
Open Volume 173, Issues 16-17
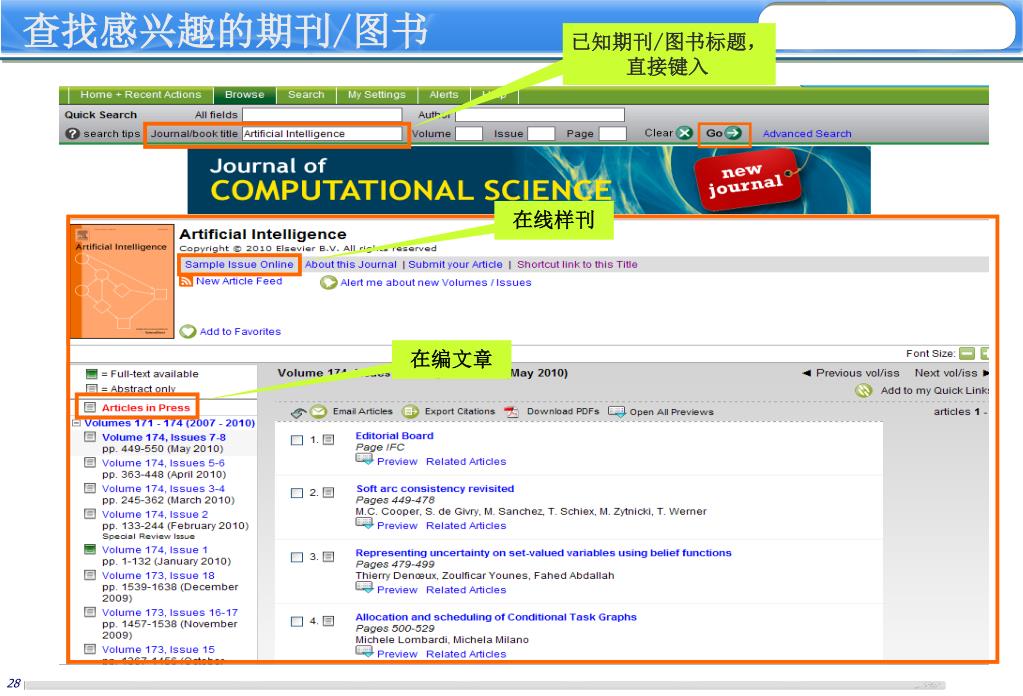170,613
